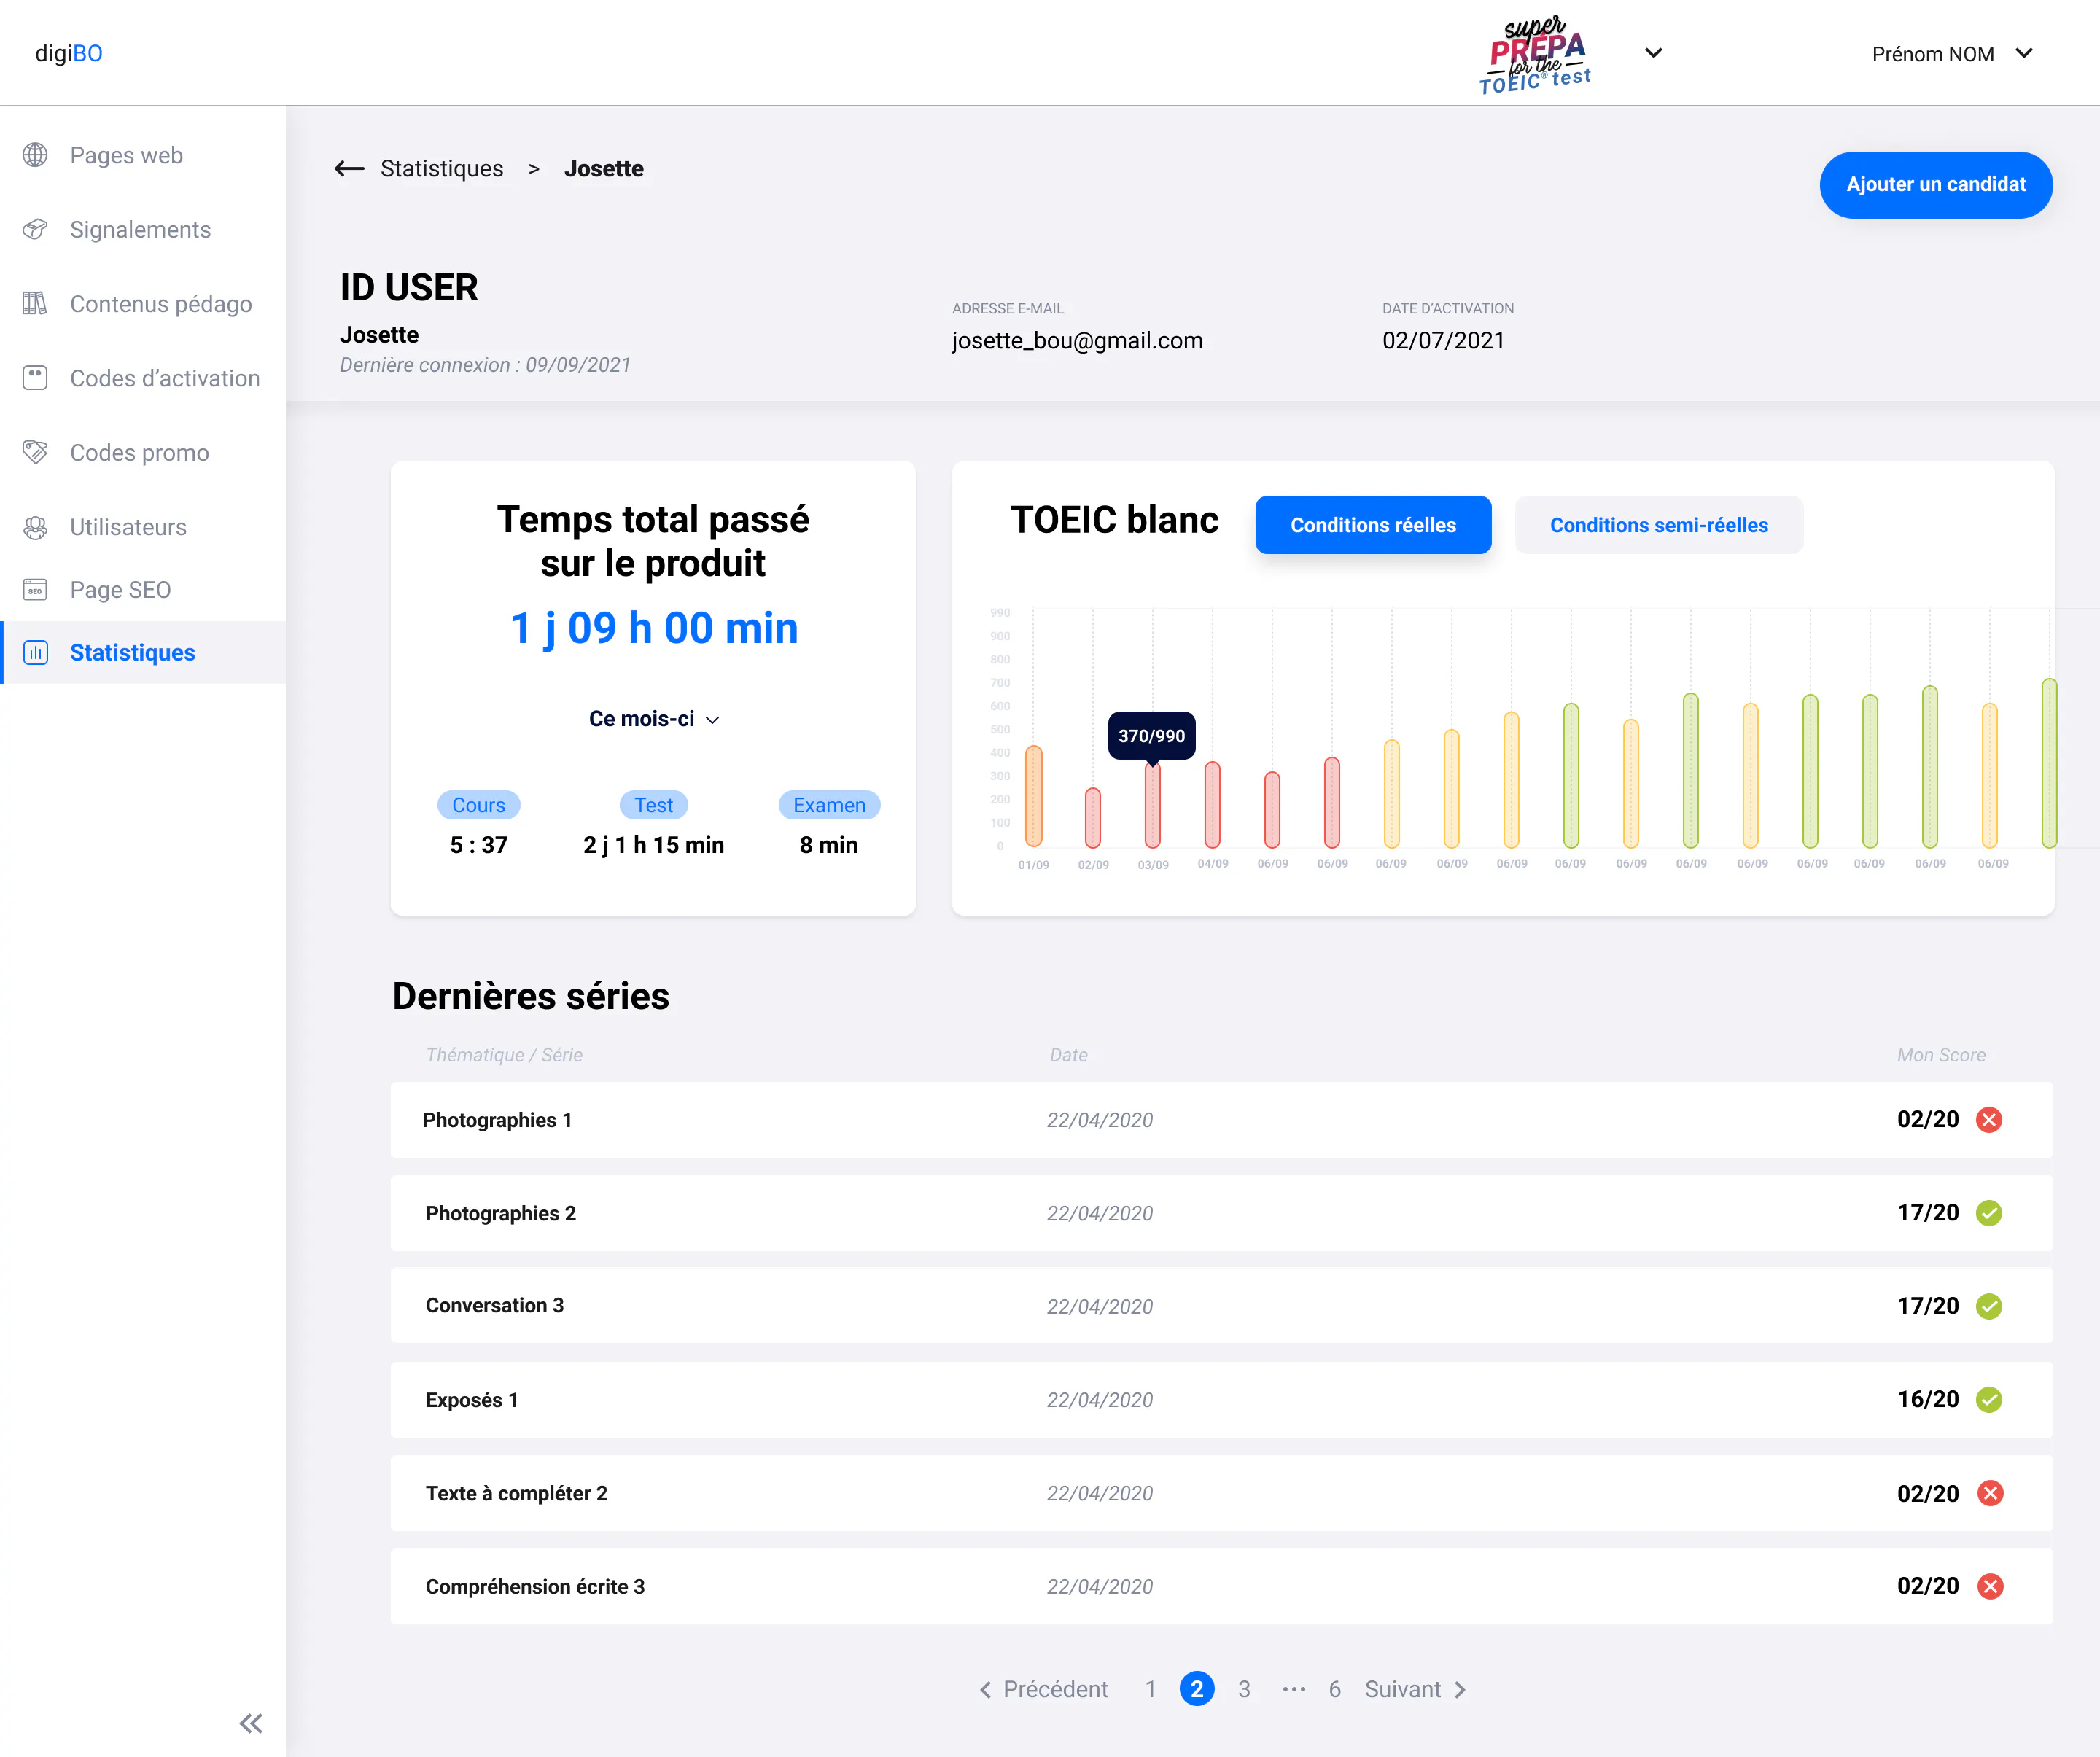Open the Super Prepa TOEIC product dropdown chevron
The height and width of the screenshot is (1757, 2100).
click(x=1654, y=53)
